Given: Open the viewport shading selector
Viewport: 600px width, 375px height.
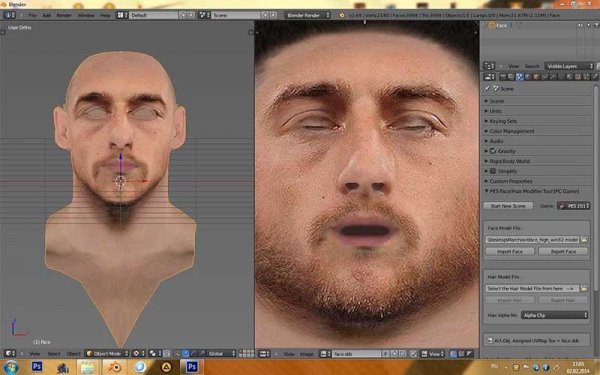Looking at the screenshot, I should point(138,354).
